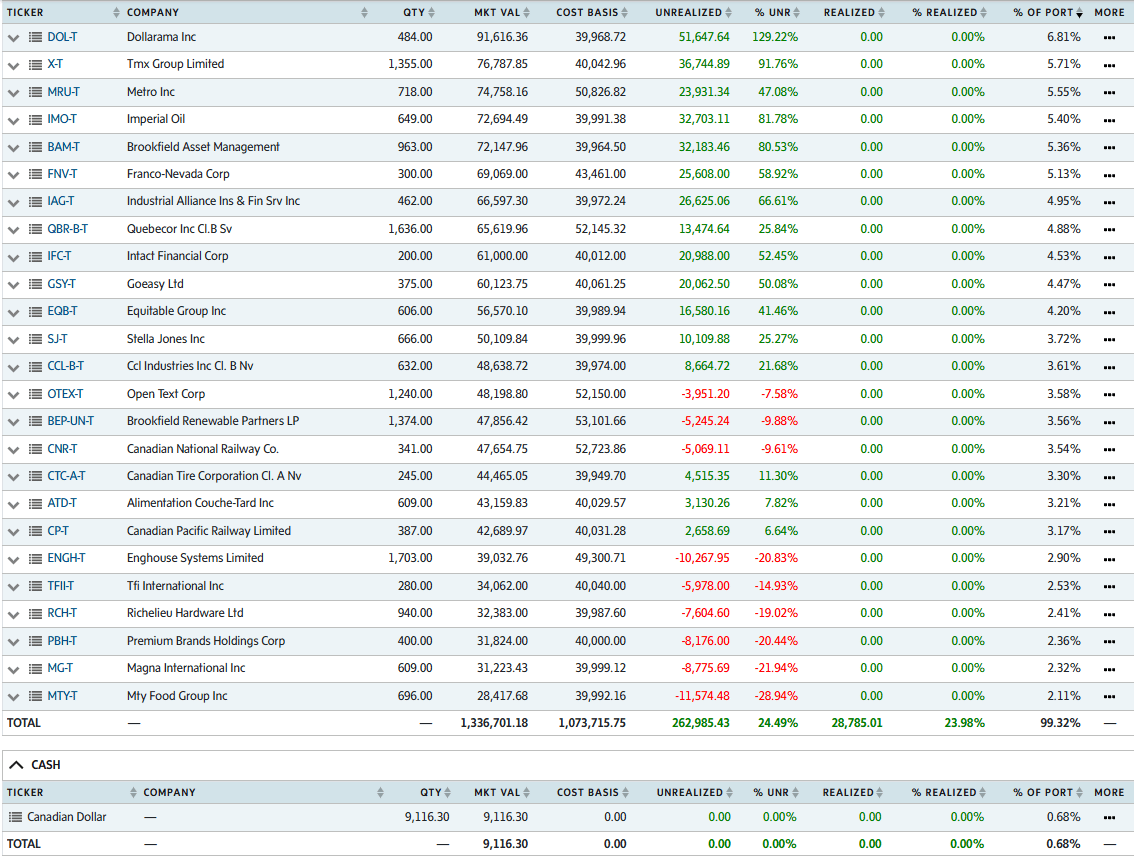
Task: Open list icon for QBR-B-T row
Action: (x=35, y=230)
